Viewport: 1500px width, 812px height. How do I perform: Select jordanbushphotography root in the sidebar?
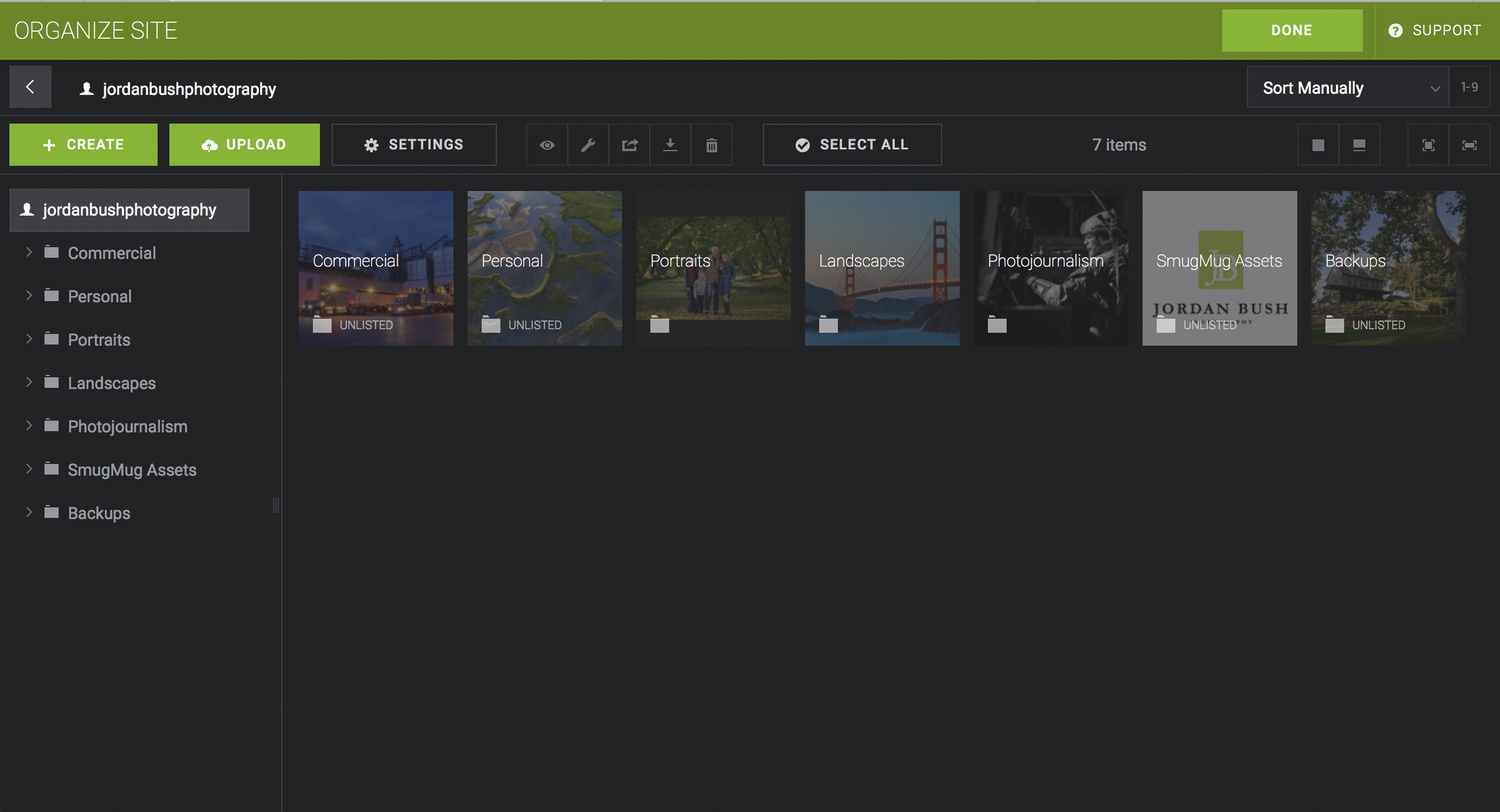[x=129, y=210]
